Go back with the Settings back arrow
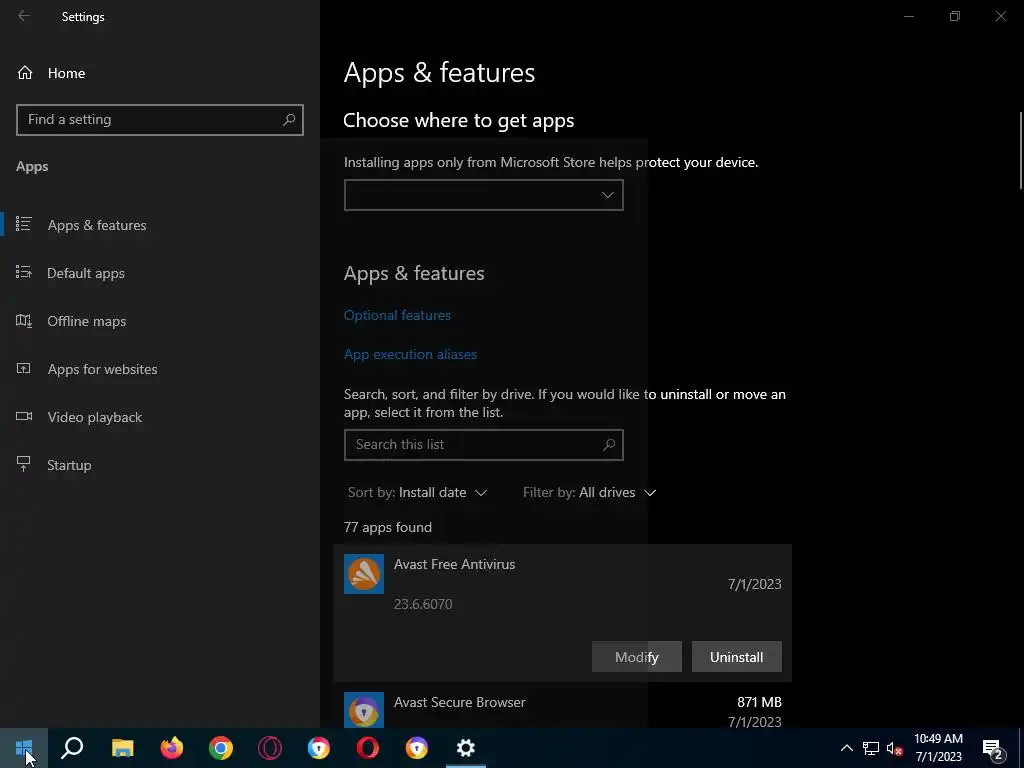Screen dimensions: 1024x768 (x=24, y=16)
